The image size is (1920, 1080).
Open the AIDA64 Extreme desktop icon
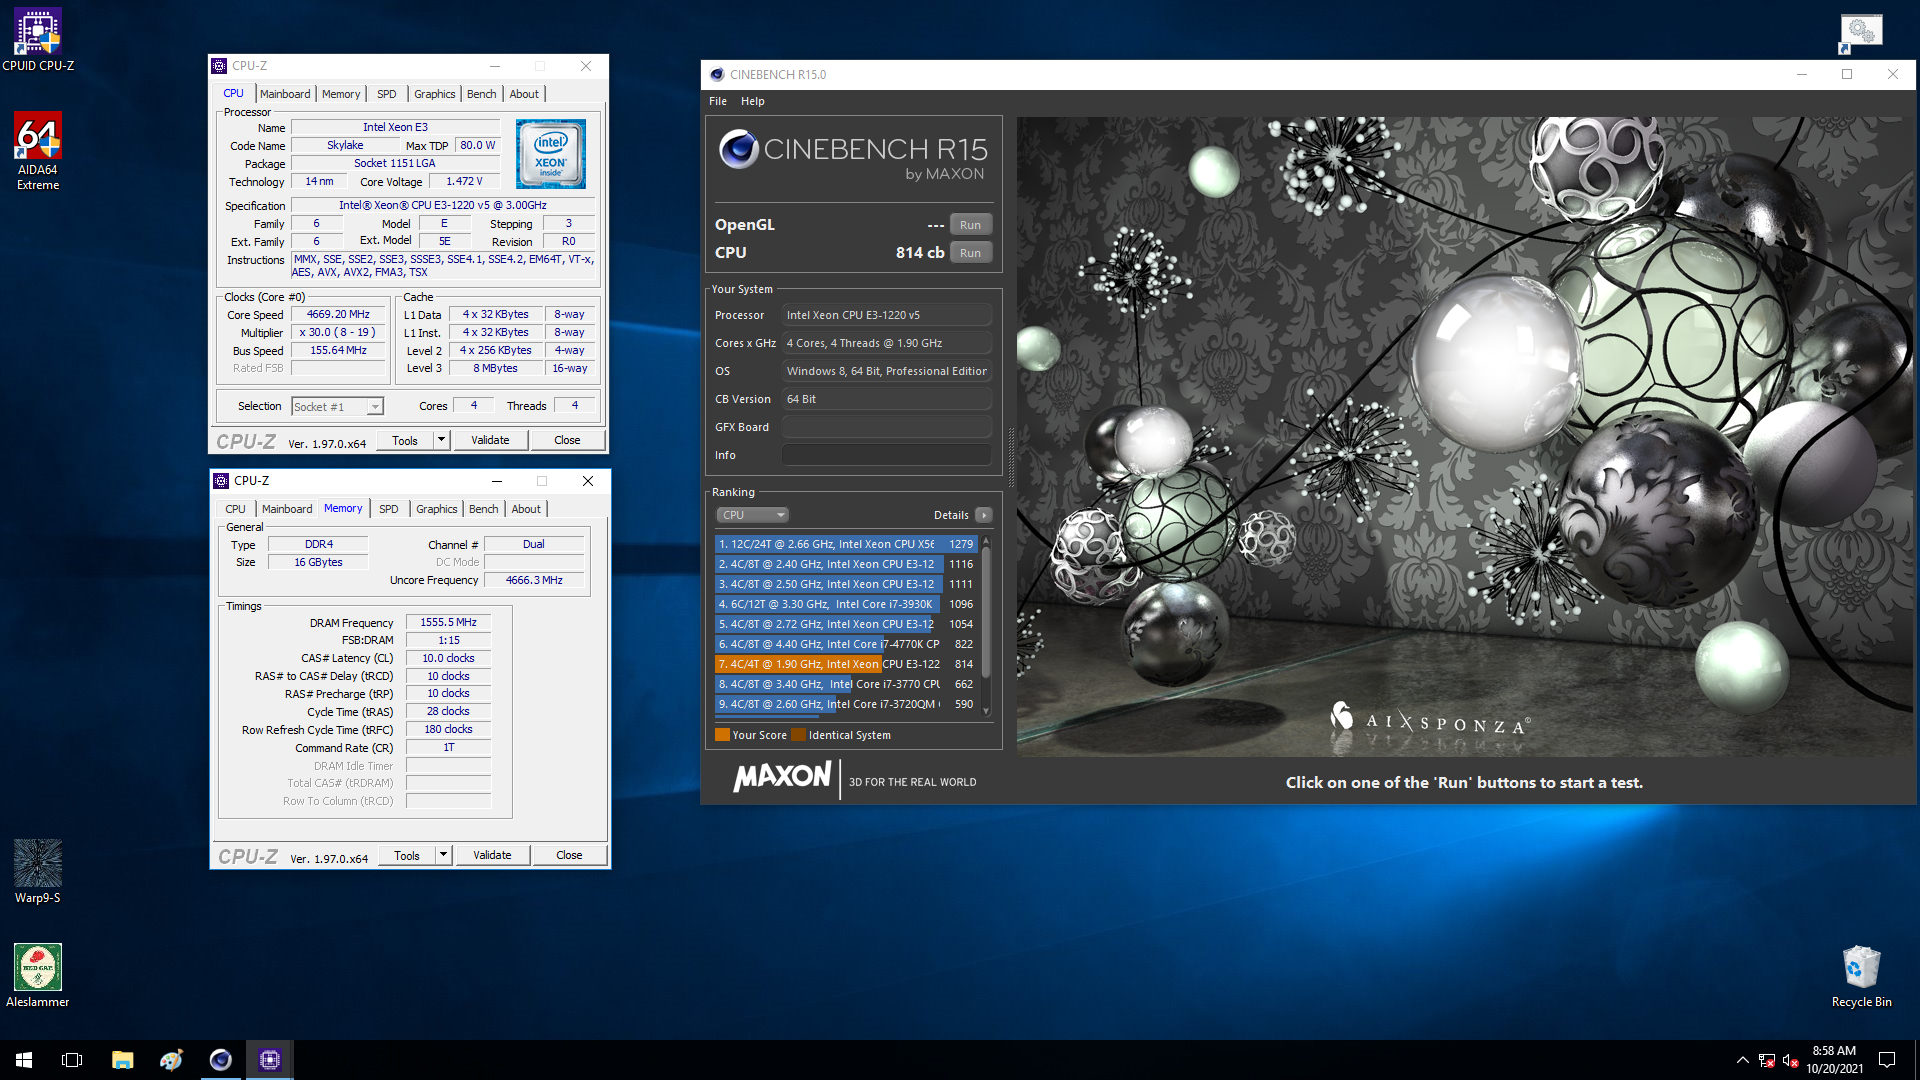[x=38, y=150]
